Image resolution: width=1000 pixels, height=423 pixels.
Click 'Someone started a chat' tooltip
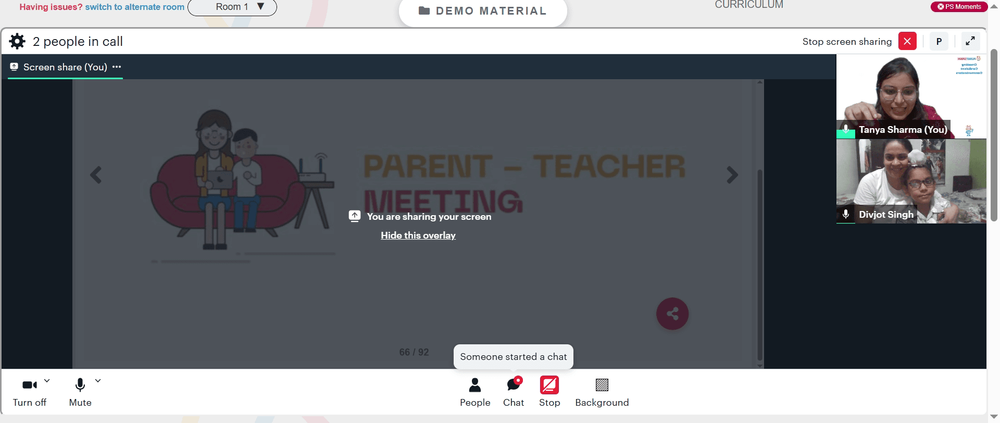click(x=513, y=357)
